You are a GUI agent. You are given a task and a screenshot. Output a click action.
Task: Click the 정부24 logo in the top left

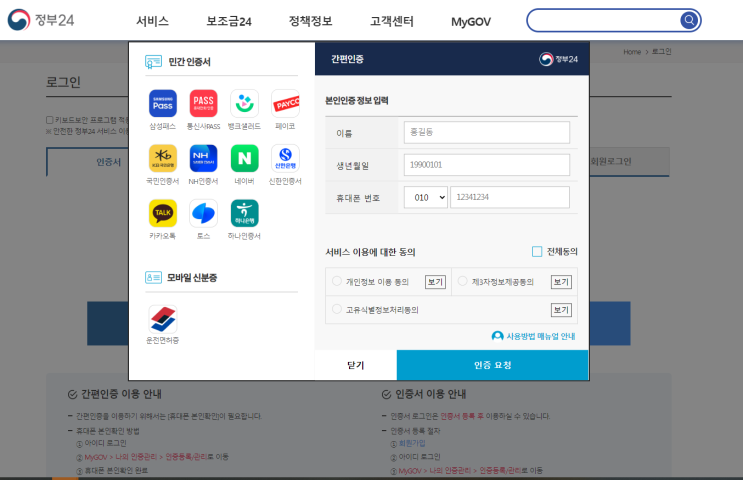coord(41,20)
